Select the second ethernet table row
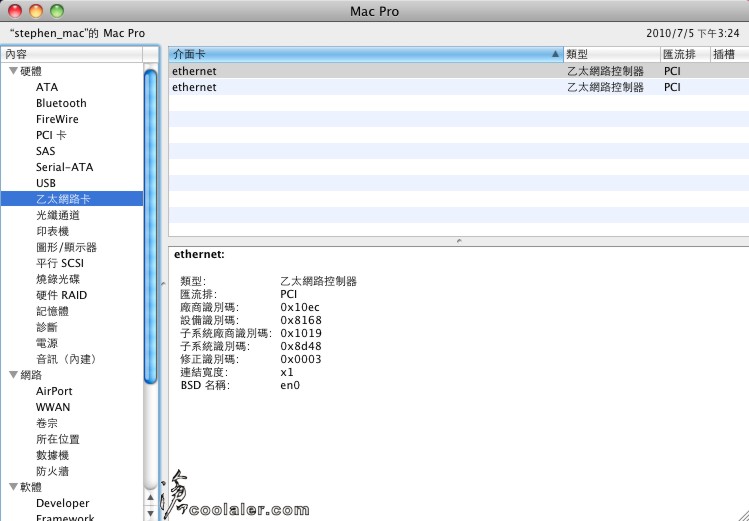 click(459, 87)
